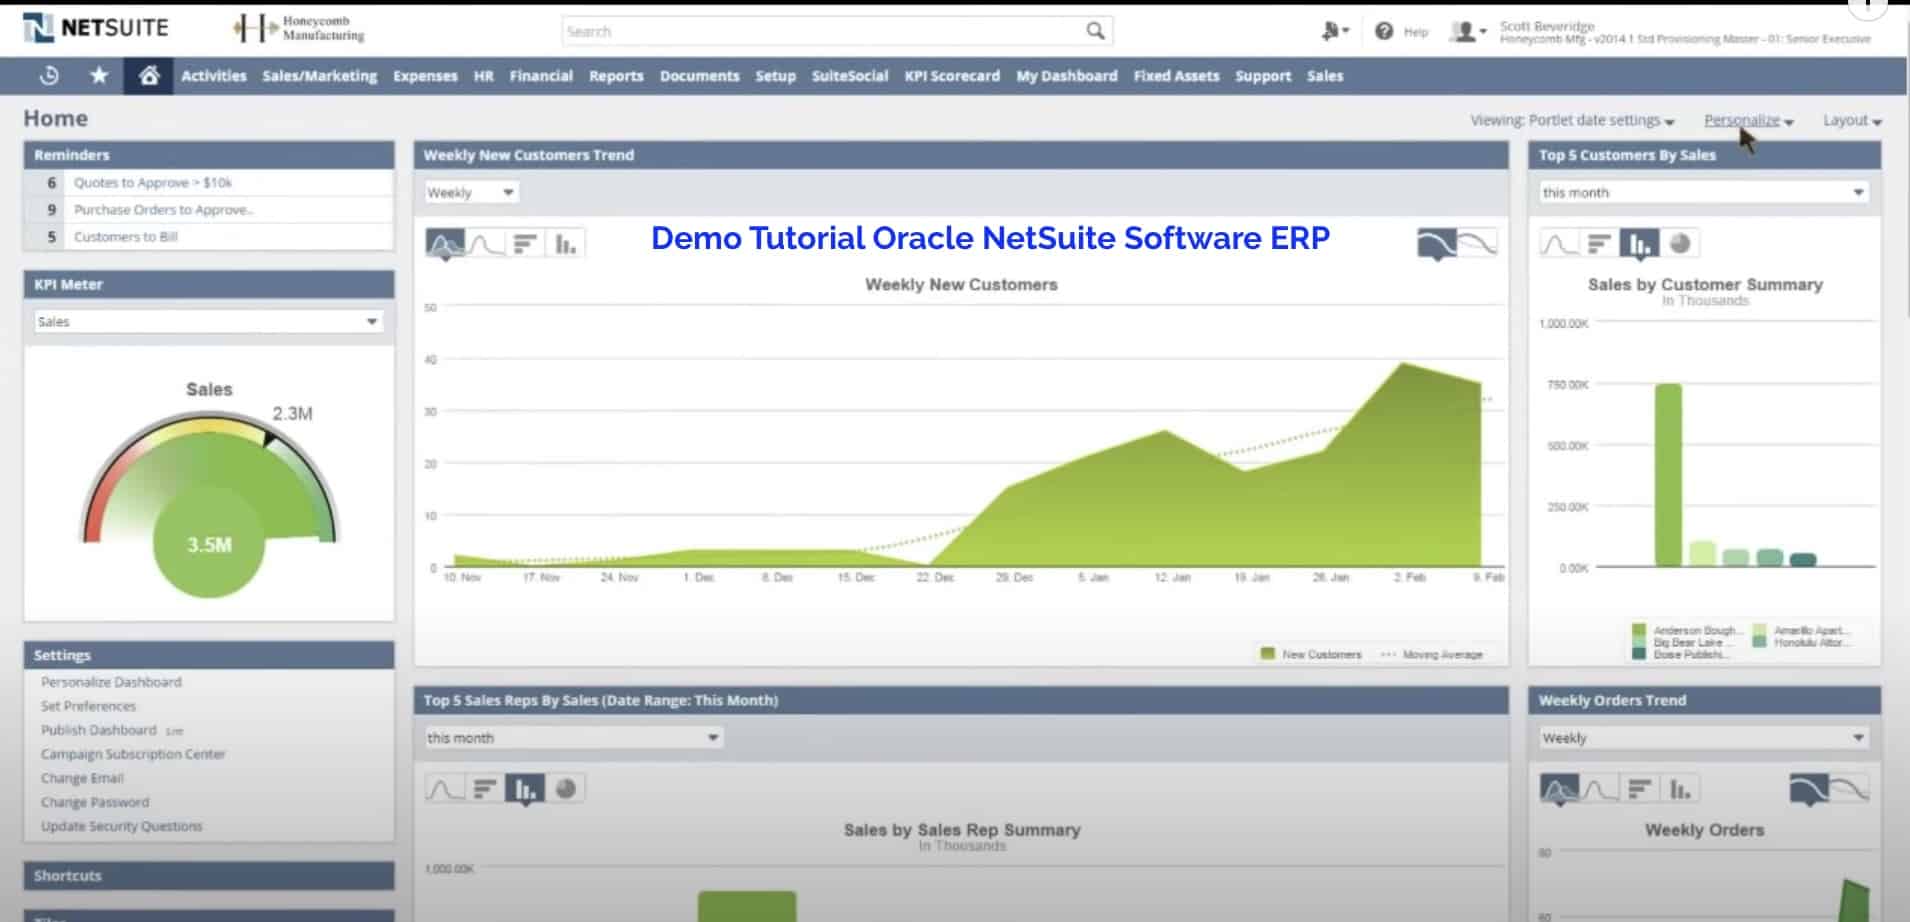
Task: Toggle moving average in Weekly New Customers
Action: 1457,243
